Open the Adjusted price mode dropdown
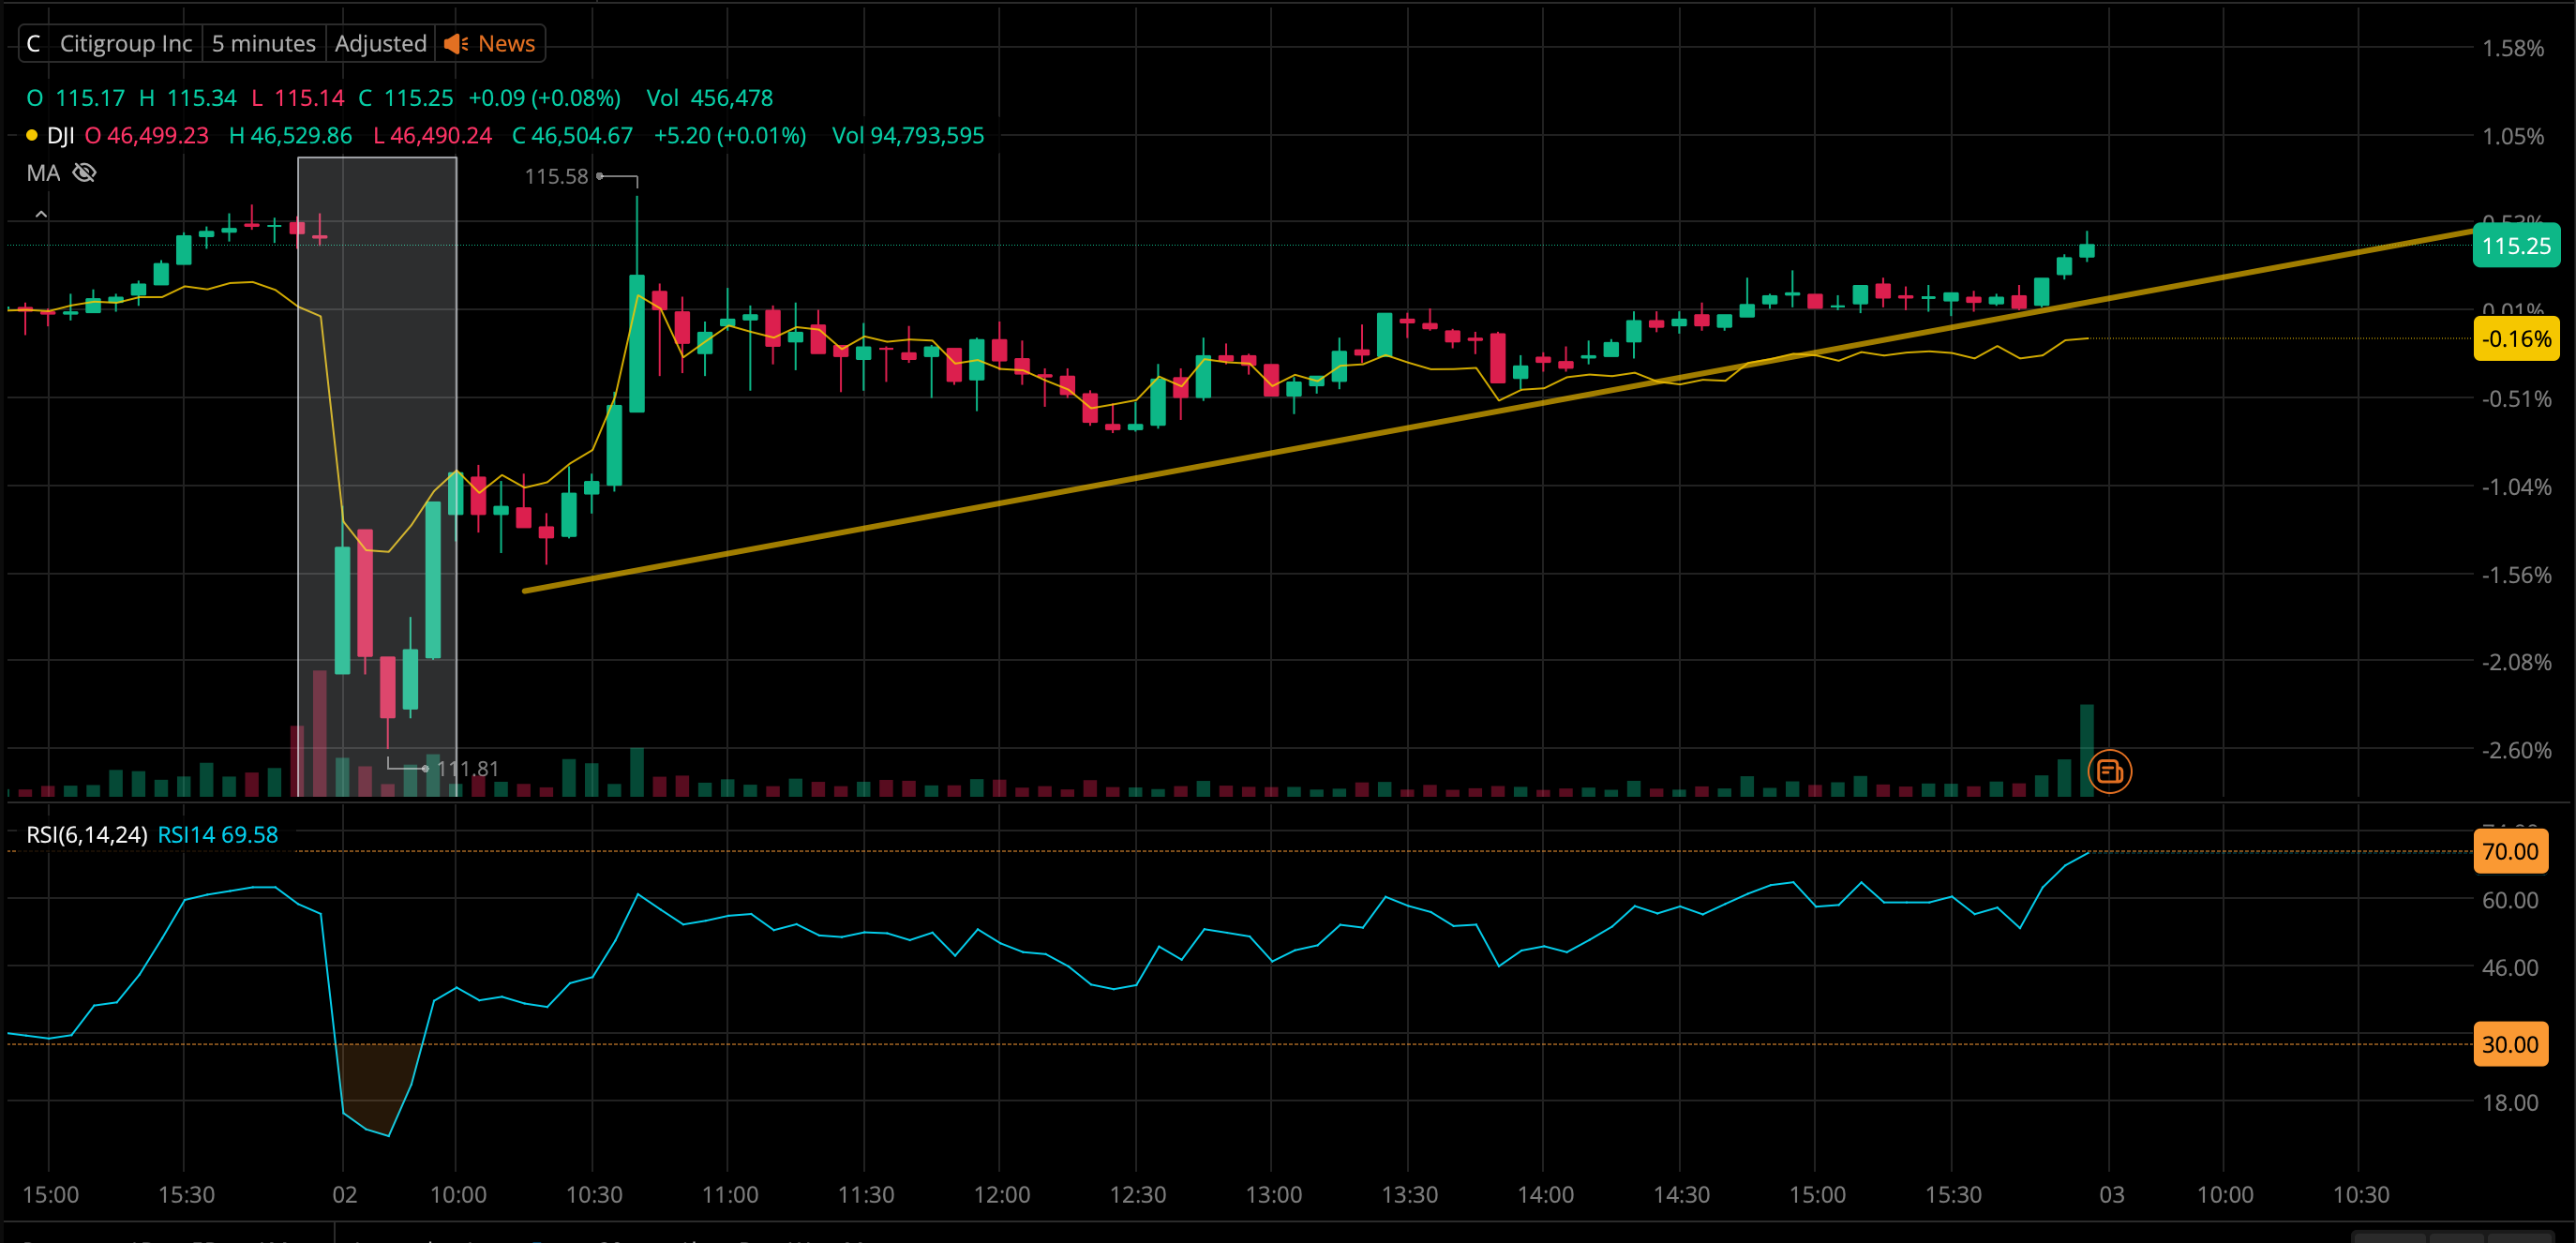Viewport: 2576px width, 1243px height. [x=380, y=44]
